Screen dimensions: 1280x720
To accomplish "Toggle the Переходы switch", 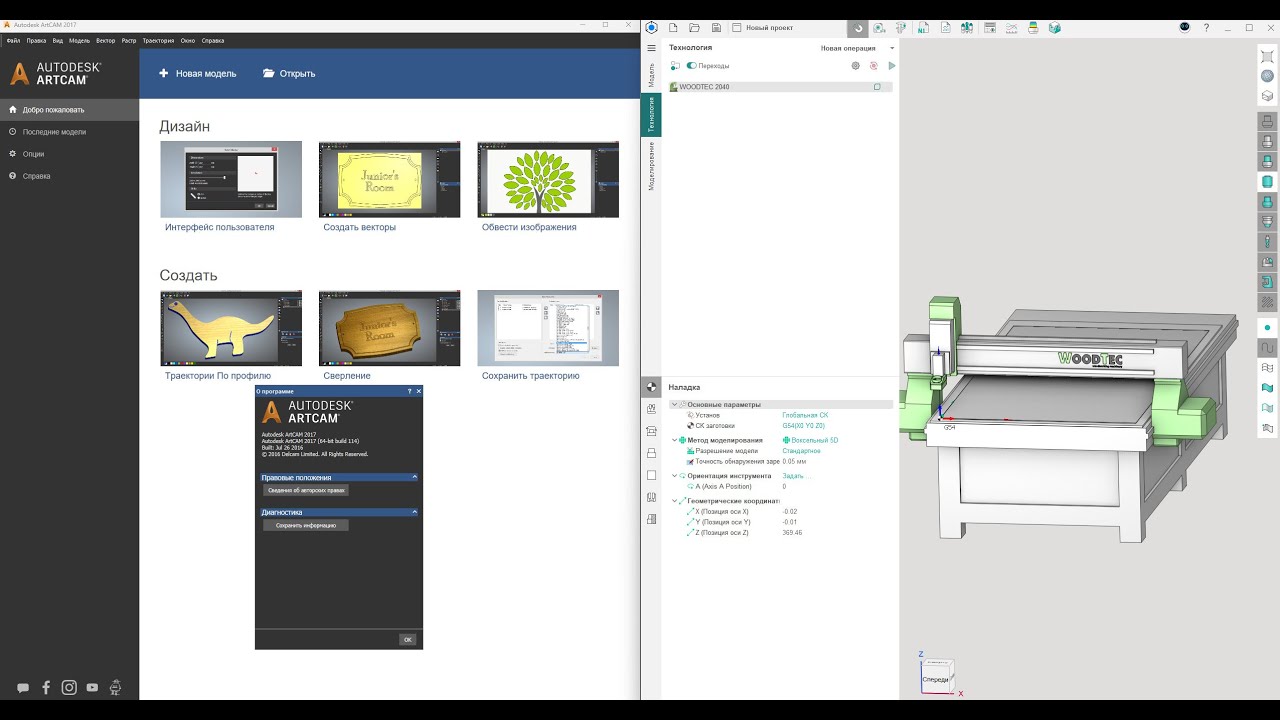I will (691, 66).
